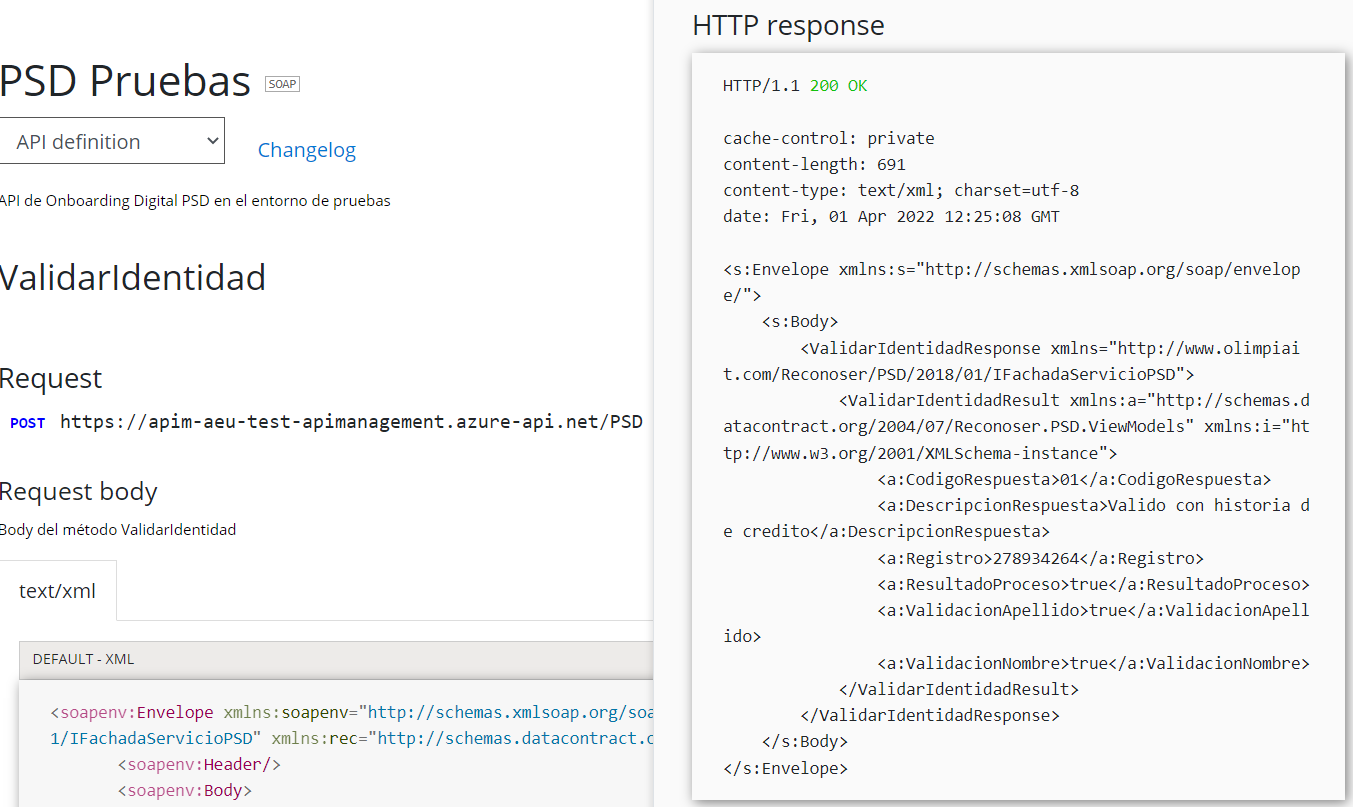Click the CodigoRespuesta 01 line

1074,479
